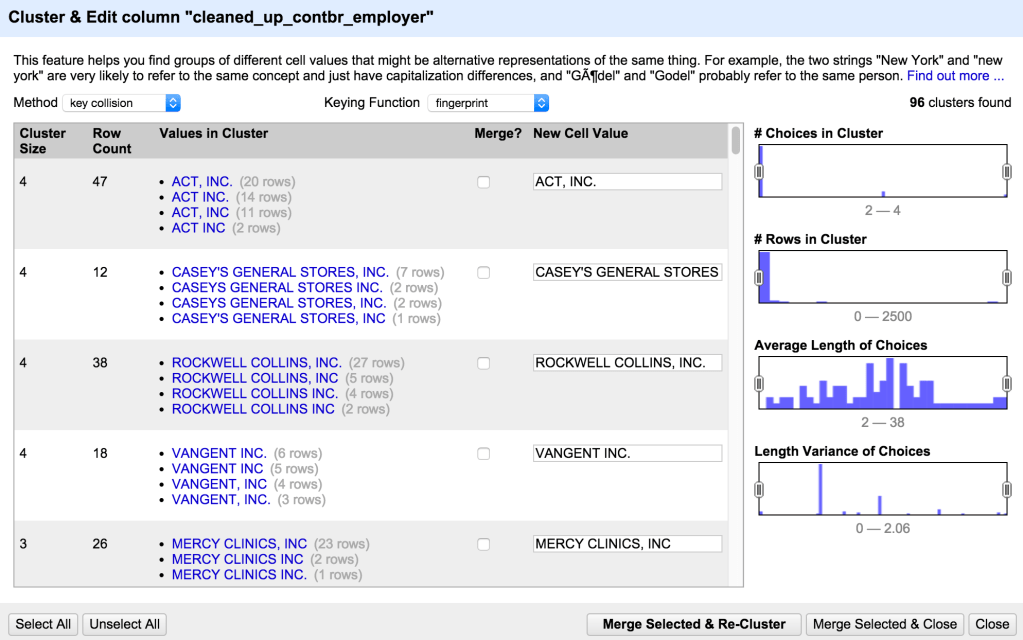The height and width of the screenshot is (640, 1023).
Task: Check Merge for MERCY CLINICS cluster
Action: pyautogui.click(x=483, y=543)
